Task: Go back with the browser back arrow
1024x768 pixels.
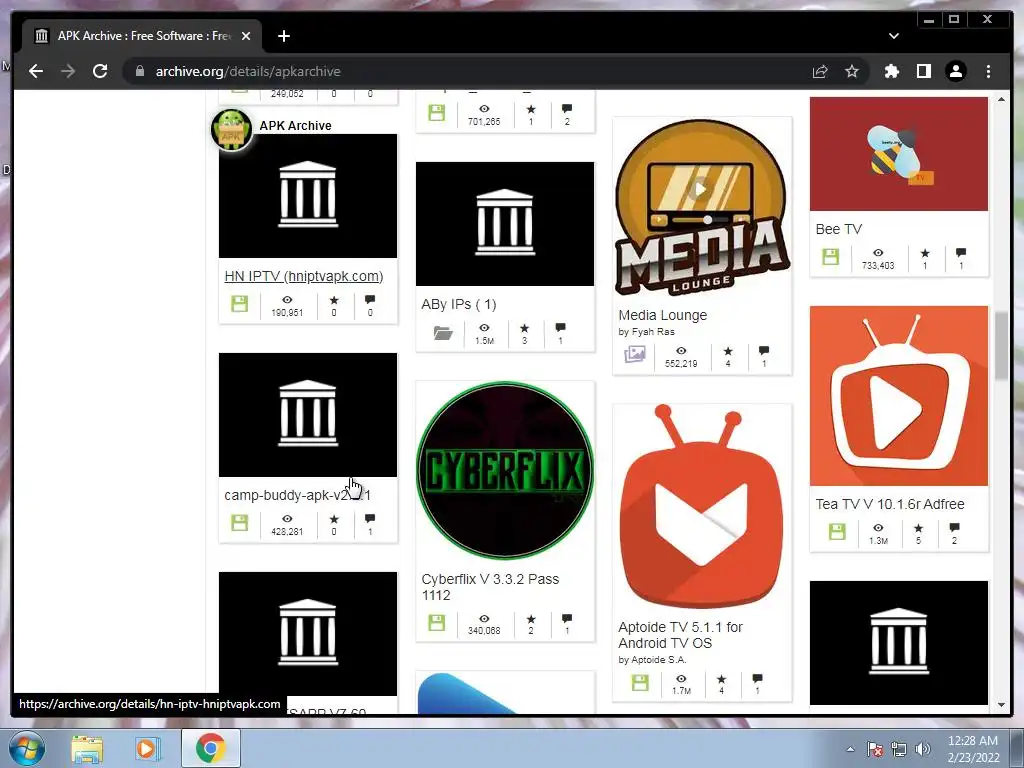Action: coord(36,71)
